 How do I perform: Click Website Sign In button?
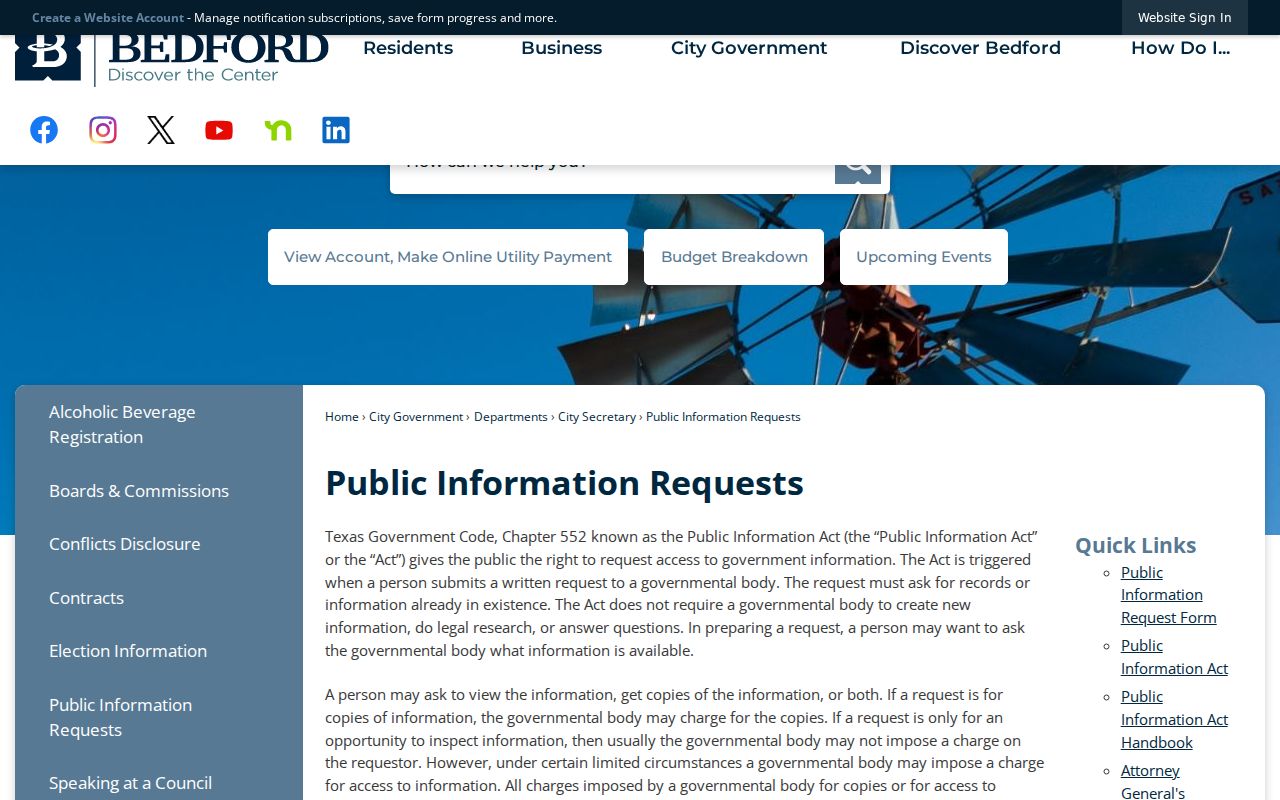[x=1185, y=17]
